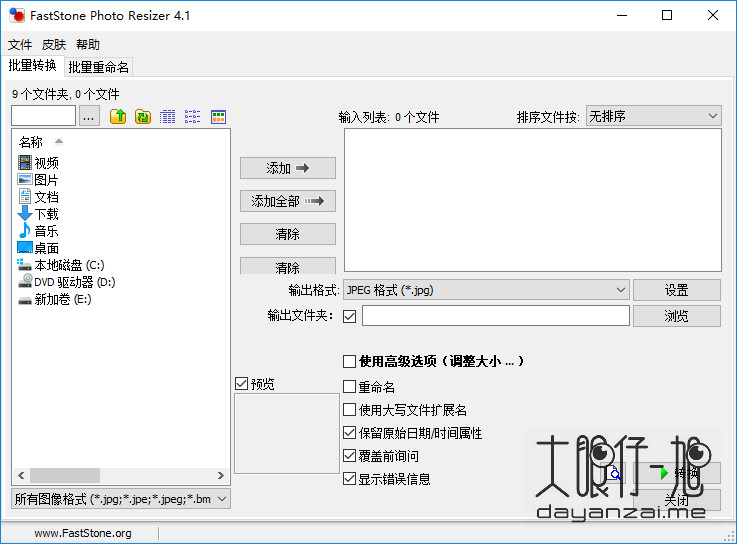Screen dimensions: 737x544
Task: Uncheck 显示错误信息 option
Action: click(349, 479)
